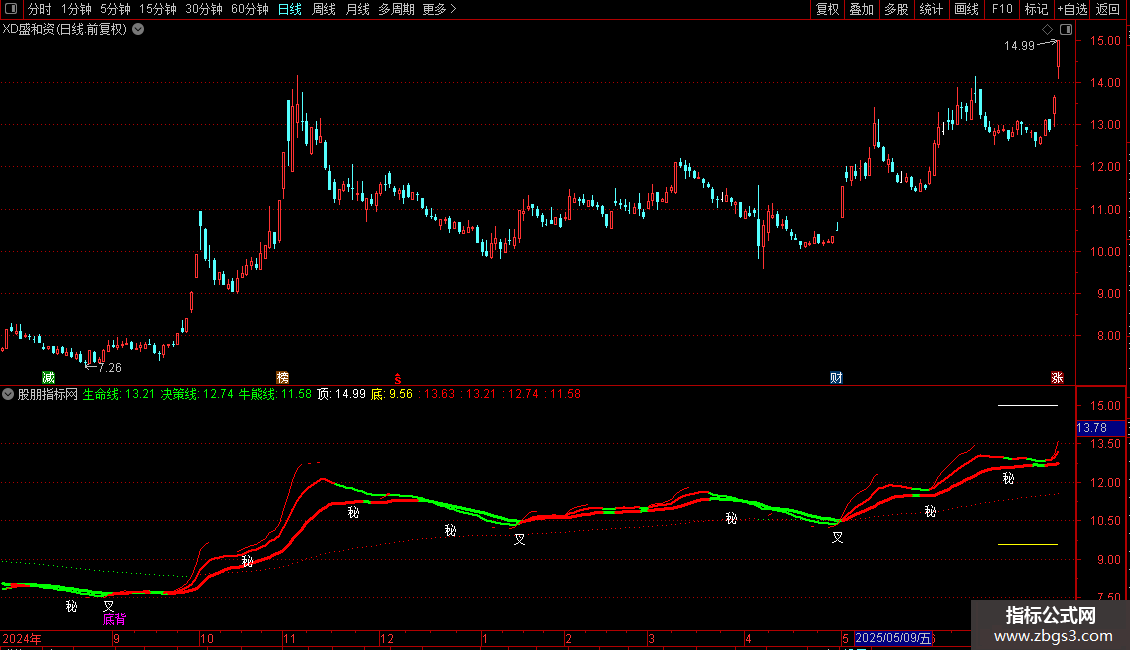1130x650 pixels.
Task: Open the 画线 drawing tools
Action: click(x=966, y=9)
